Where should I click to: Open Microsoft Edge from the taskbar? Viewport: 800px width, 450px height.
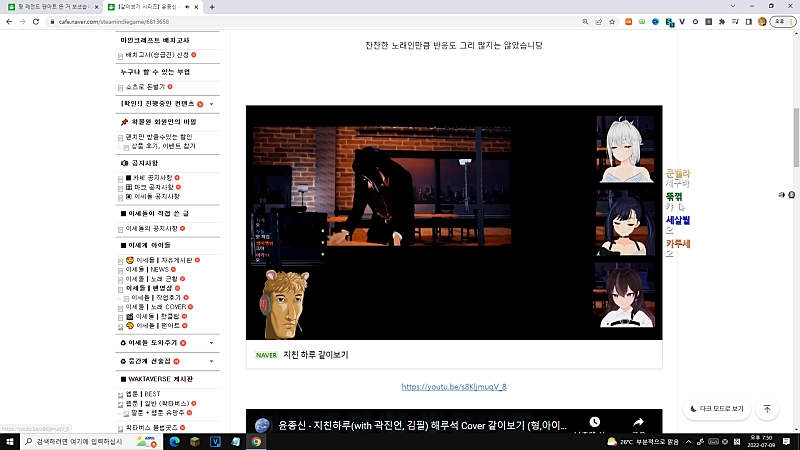click(174, 441)
